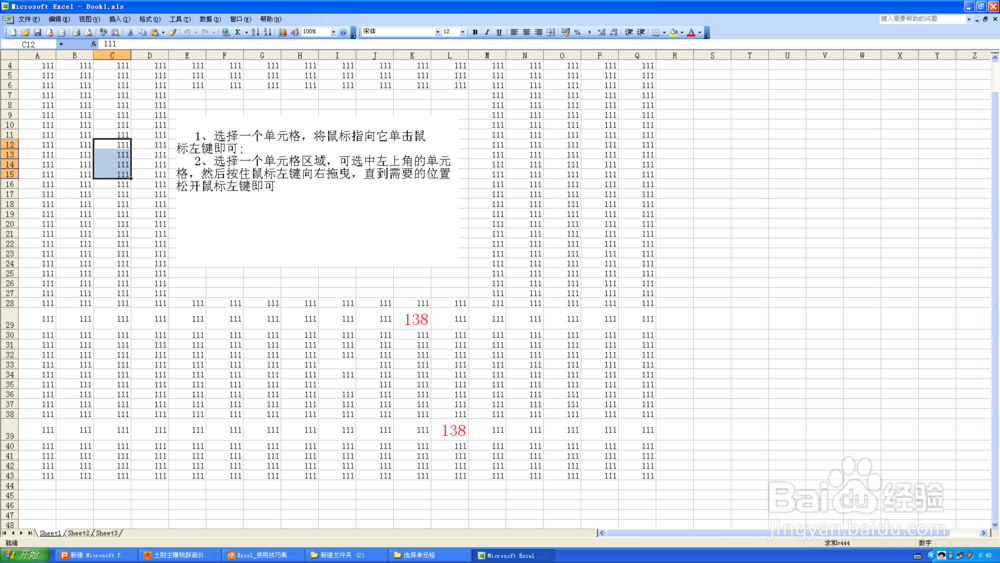Click the Name Box showing C12
Image resolution: width=1000 pixels, height=563 pixels.
29,44
